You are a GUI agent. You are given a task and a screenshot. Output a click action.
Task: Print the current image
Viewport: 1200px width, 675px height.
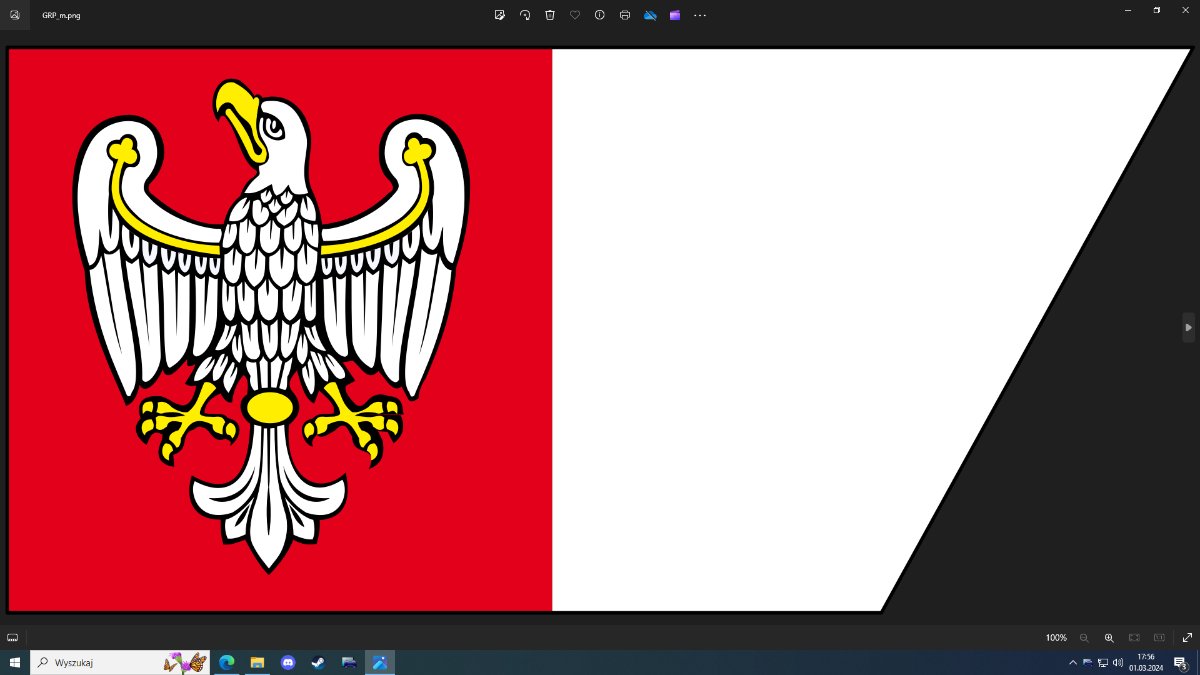625,15
